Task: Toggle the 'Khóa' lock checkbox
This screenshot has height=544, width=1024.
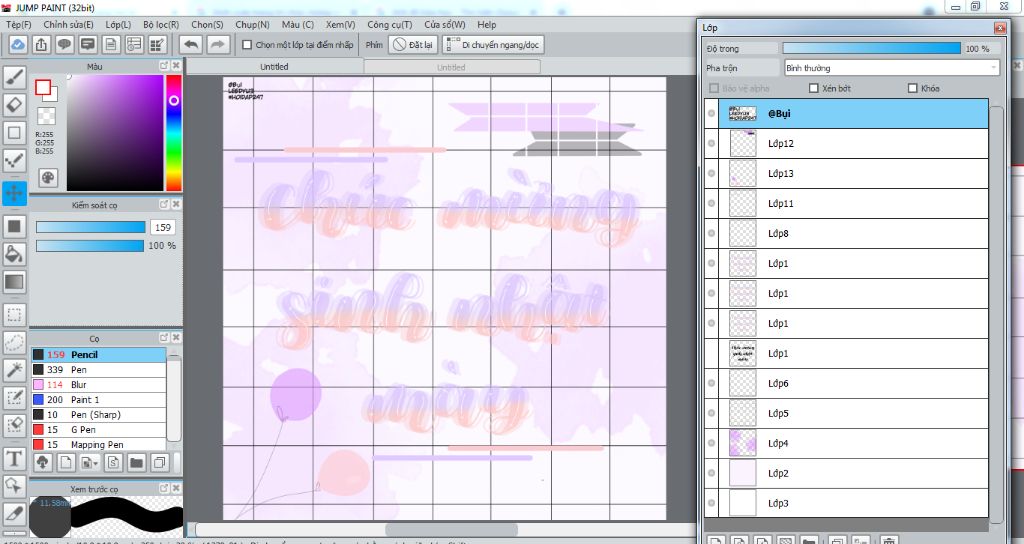Action: pos(913,88)
